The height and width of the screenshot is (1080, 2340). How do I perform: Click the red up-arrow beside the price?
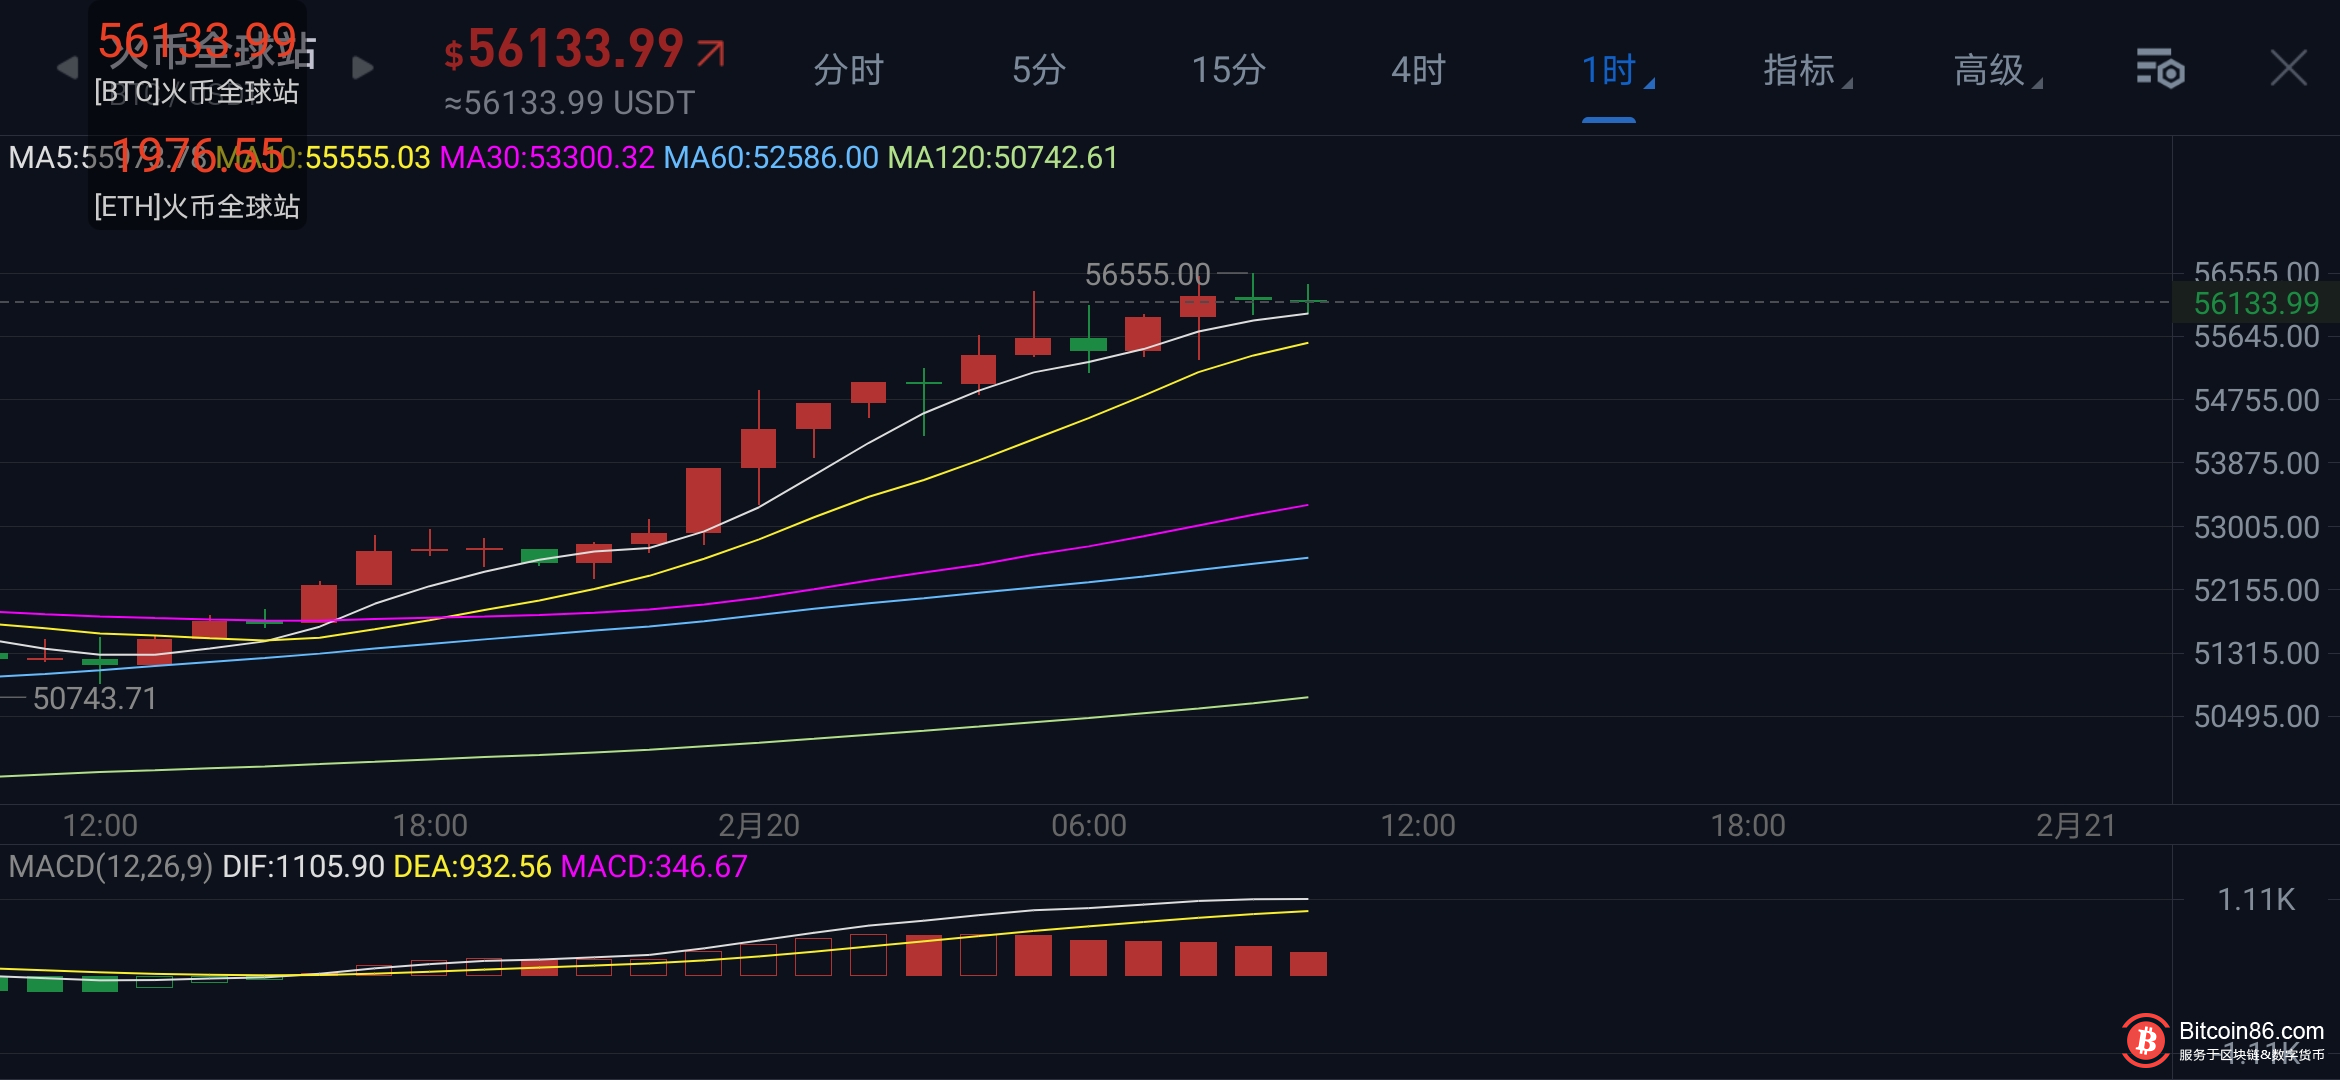[x=711, y=51]
